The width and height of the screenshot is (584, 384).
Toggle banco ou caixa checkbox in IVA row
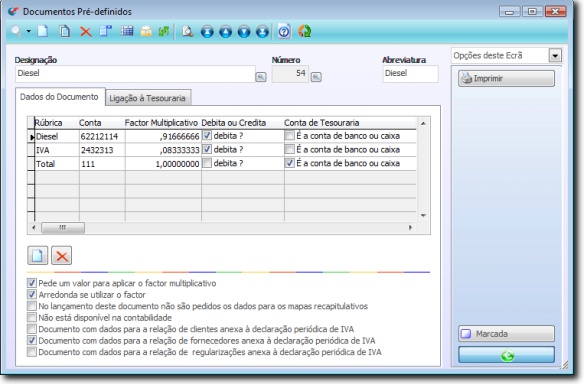[x=289, y=149]
